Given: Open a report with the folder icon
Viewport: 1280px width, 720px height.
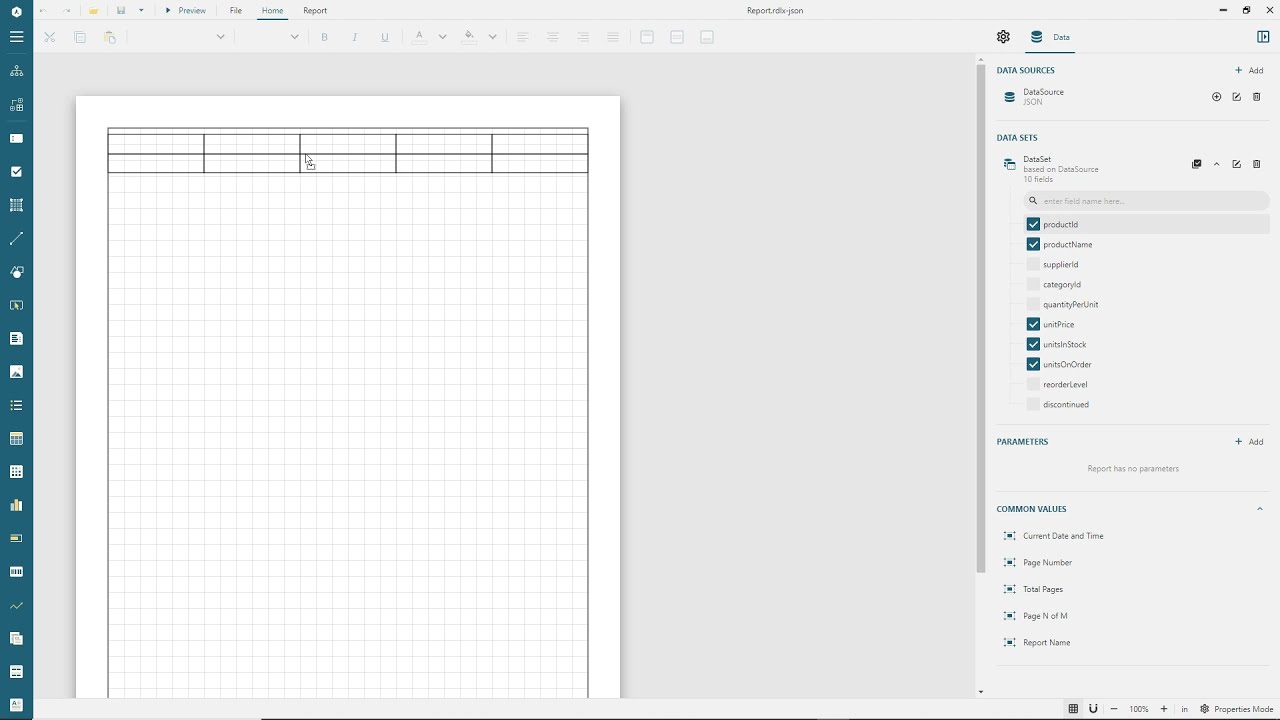Looking at the screenshot, I should coord(93,10).
